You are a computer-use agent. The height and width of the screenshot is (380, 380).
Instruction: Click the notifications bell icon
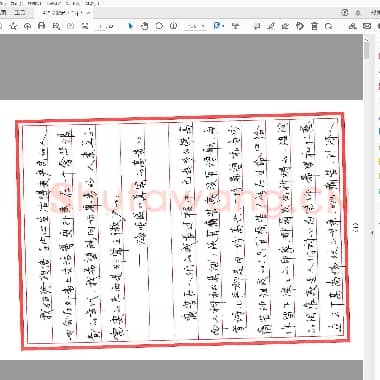point(358,13)
